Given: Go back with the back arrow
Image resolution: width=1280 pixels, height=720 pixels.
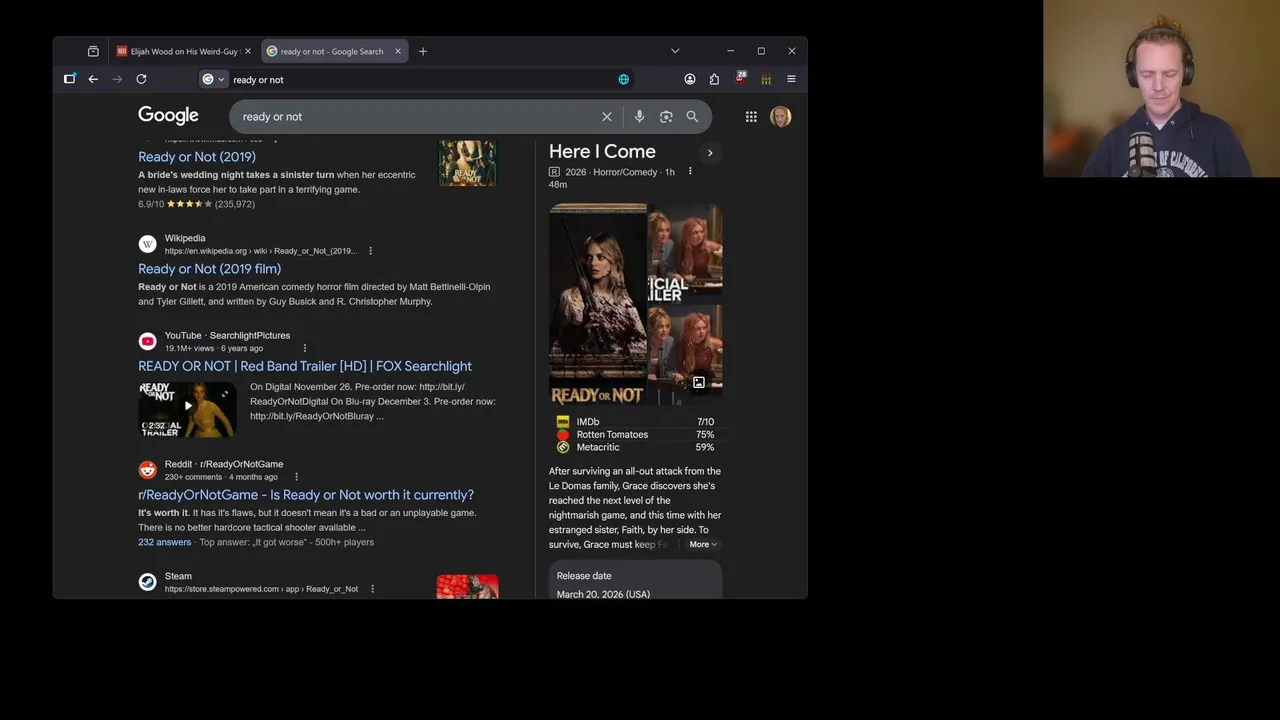Looking at the screenshot, I should pyautogui.click(x=93, y=79).
